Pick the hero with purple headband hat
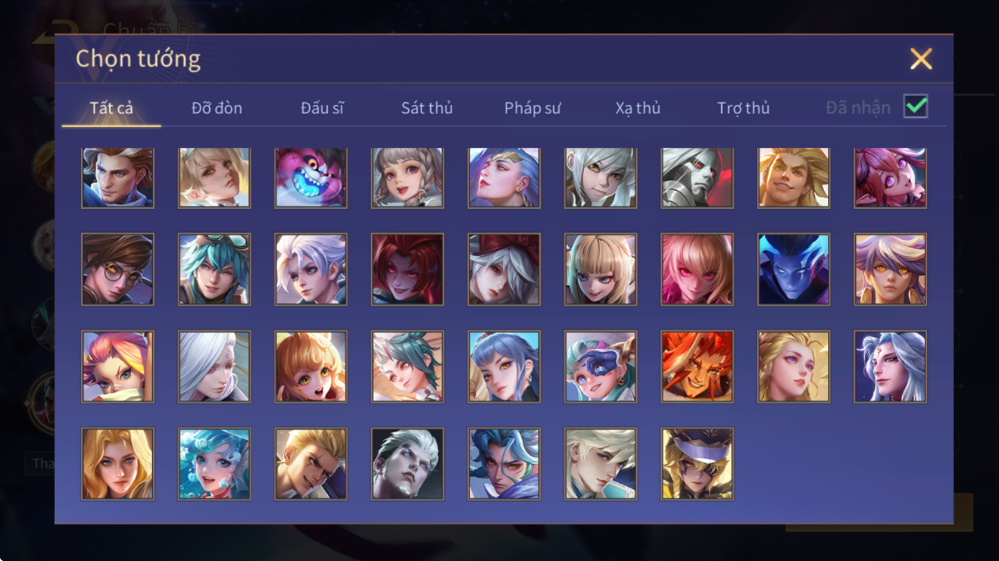999x561 pixels. (697, 464)
